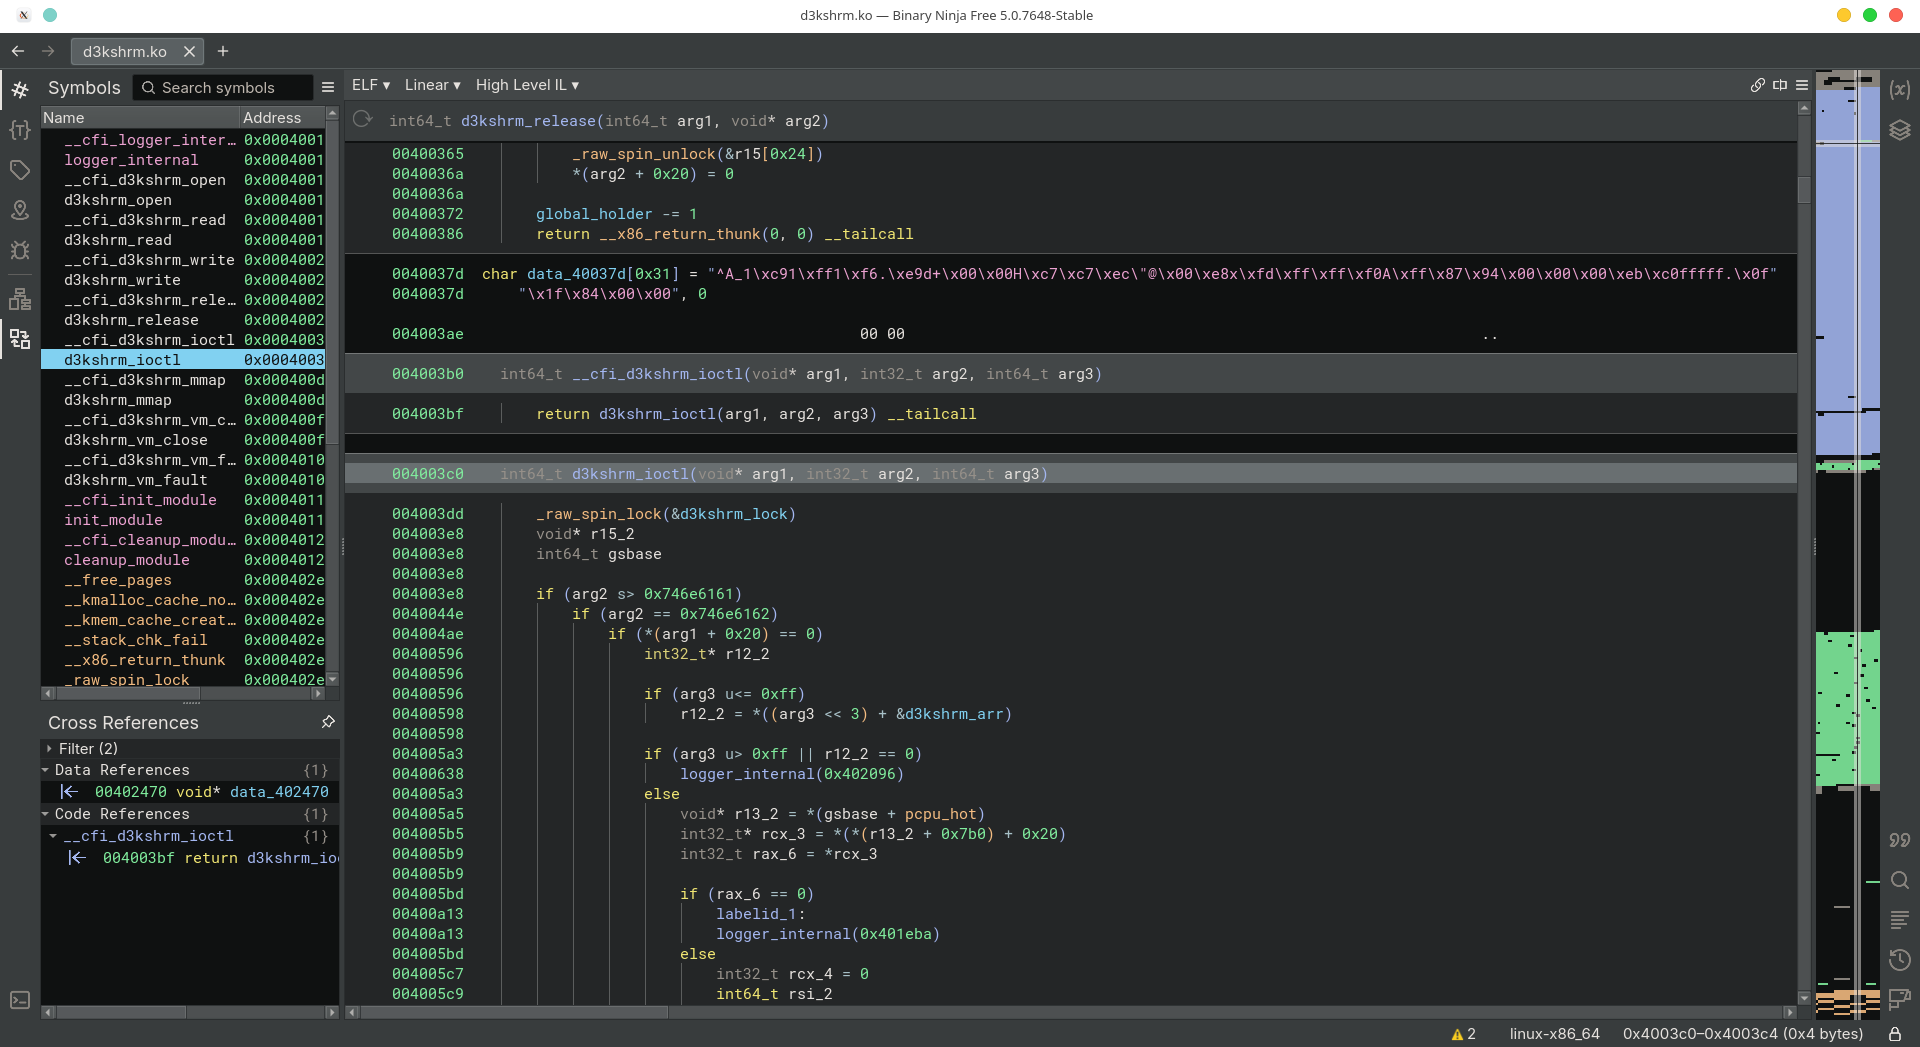Navigate back with the left arrow
Viewport: 1920px width, 1047px height.
pos(18,51)
